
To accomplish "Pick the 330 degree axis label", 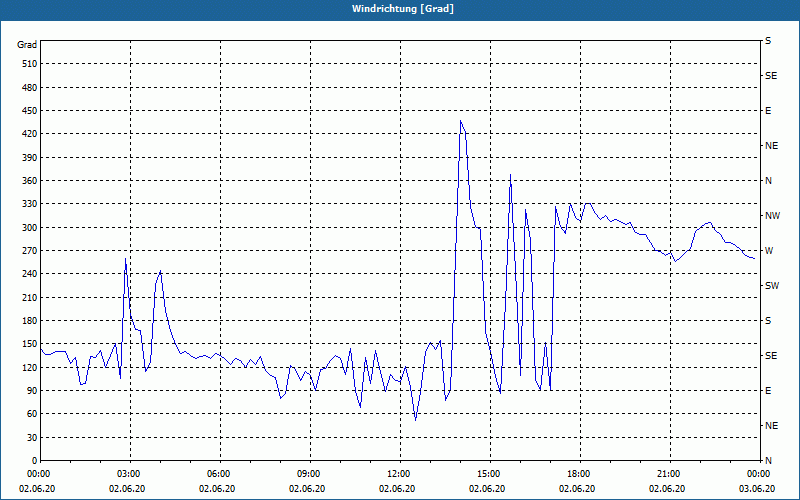I will 29,204.
